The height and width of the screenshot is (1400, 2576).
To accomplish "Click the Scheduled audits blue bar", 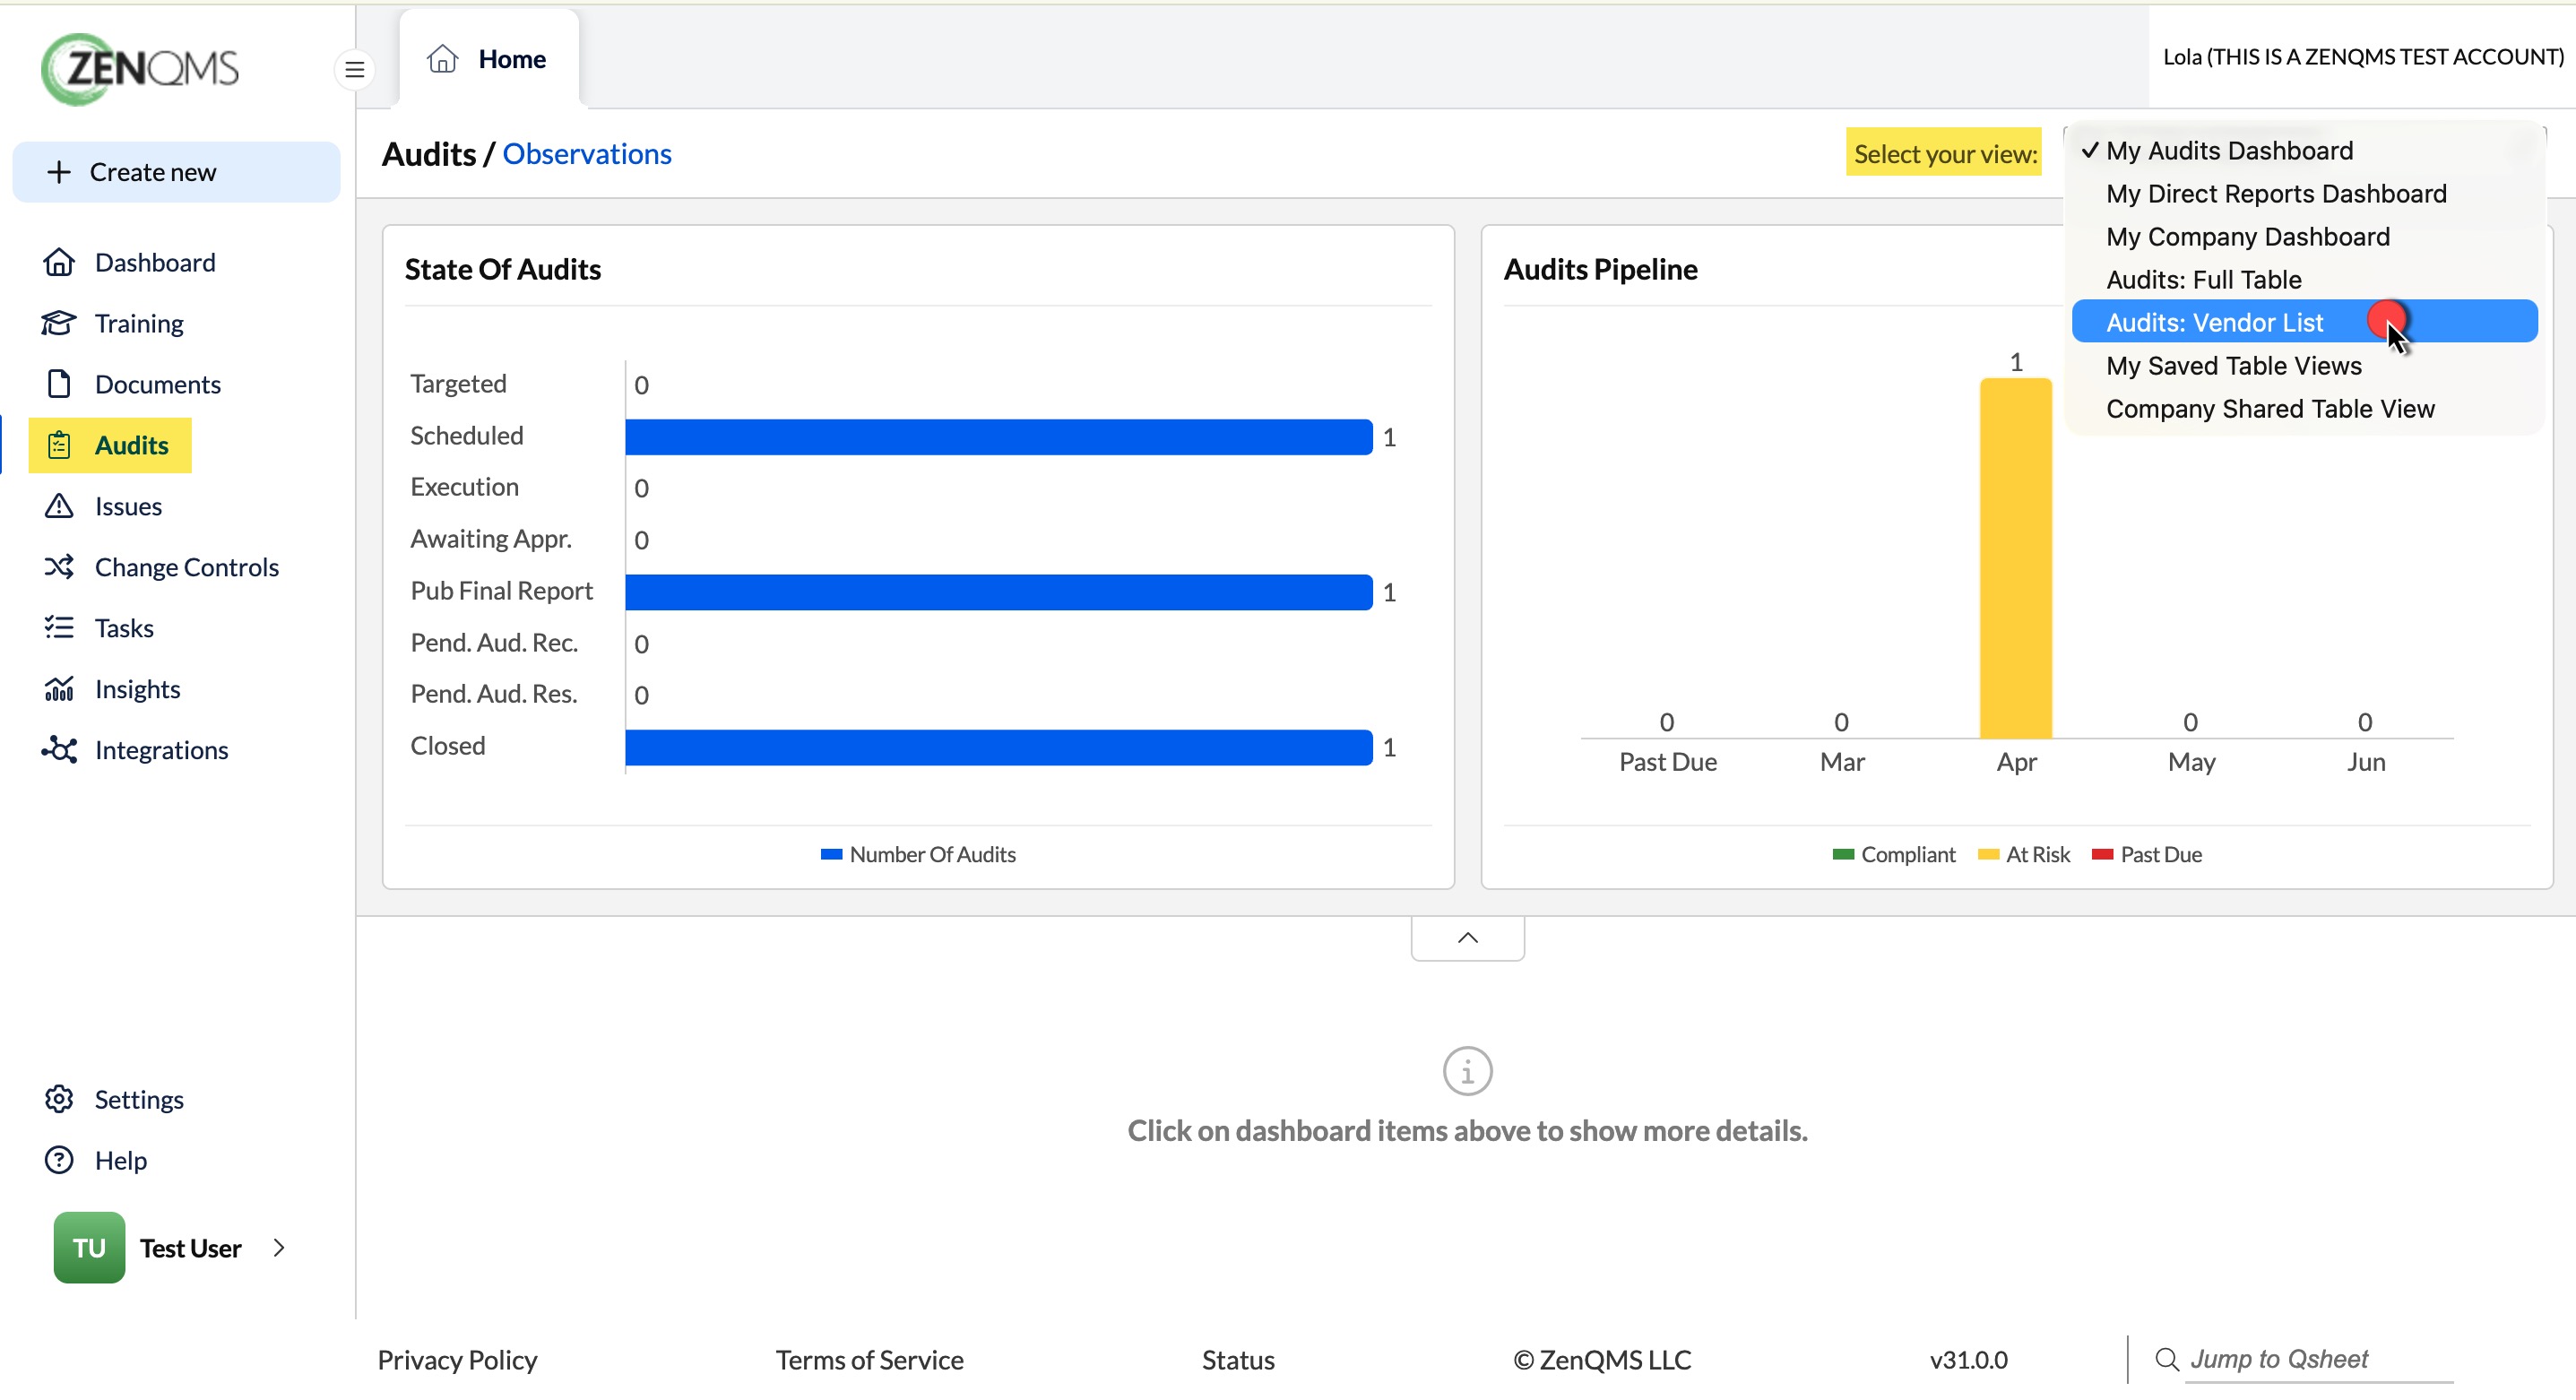I will tap(999, 437).
